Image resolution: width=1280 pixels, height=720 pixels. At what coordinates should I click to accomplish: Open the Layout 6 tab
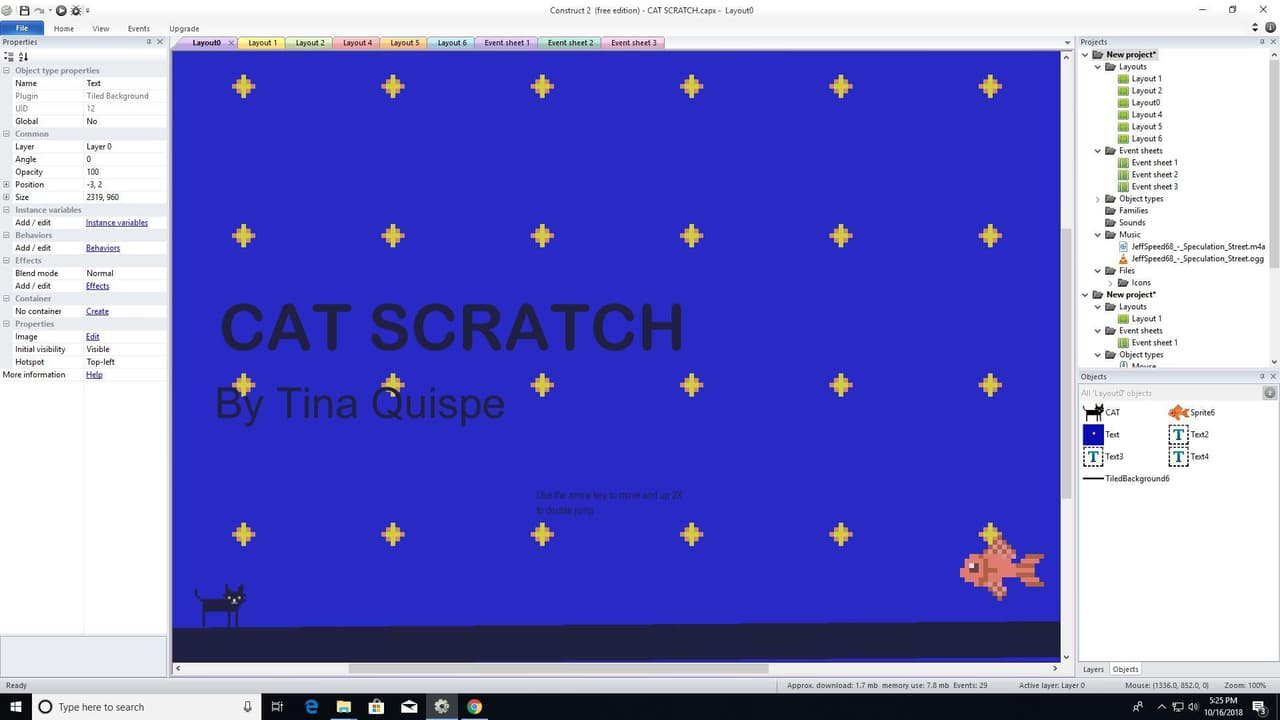[x=451, y=43]
